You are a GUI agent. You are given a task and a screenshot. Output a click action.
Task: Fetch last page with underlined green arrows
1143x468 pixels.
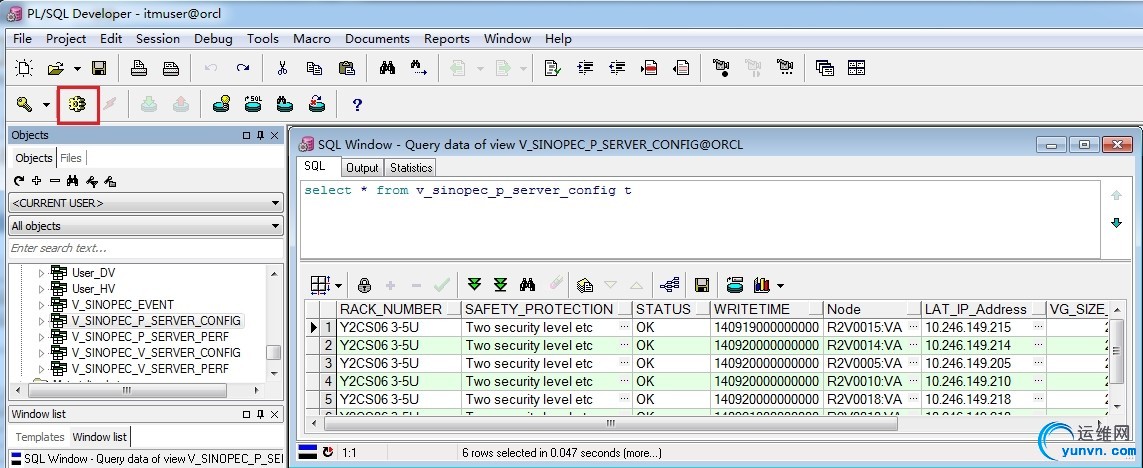point(500,285)
